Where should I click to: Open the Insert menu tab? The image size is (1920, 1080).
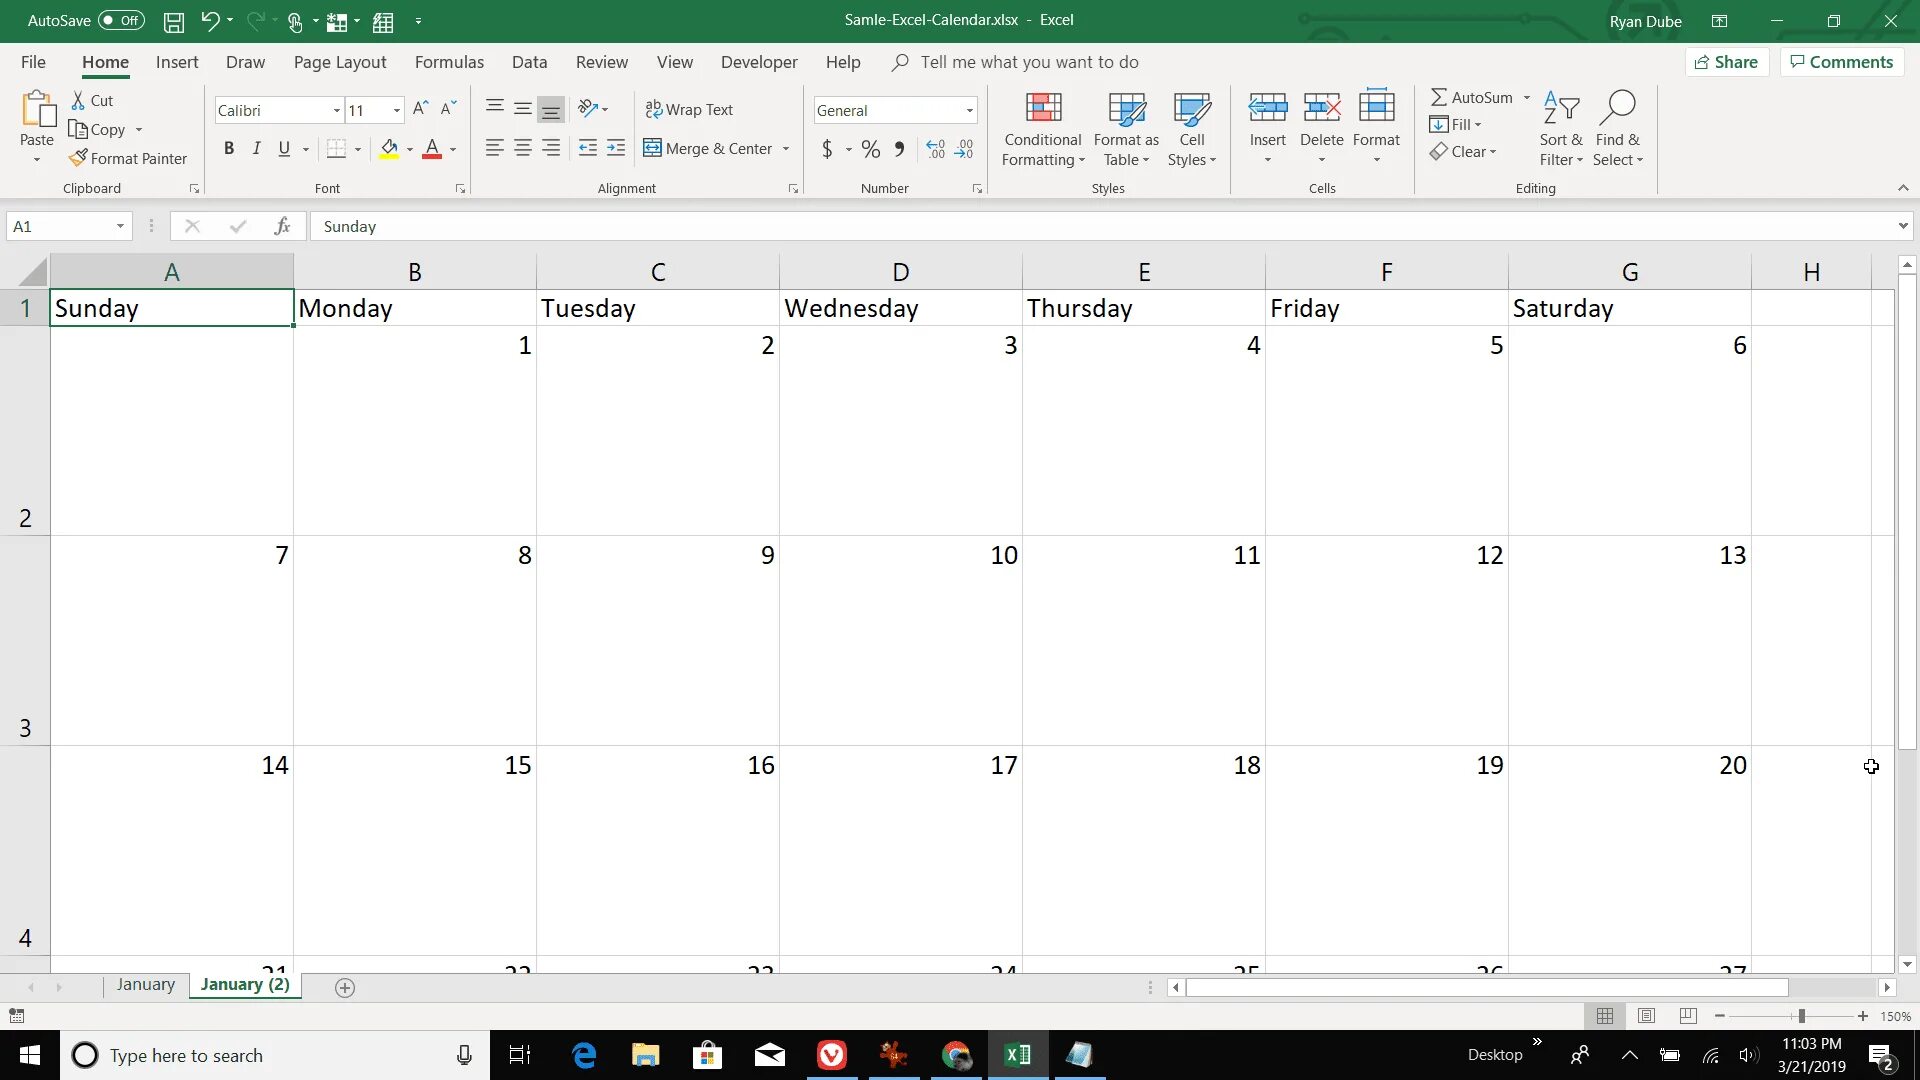[177, 62]
